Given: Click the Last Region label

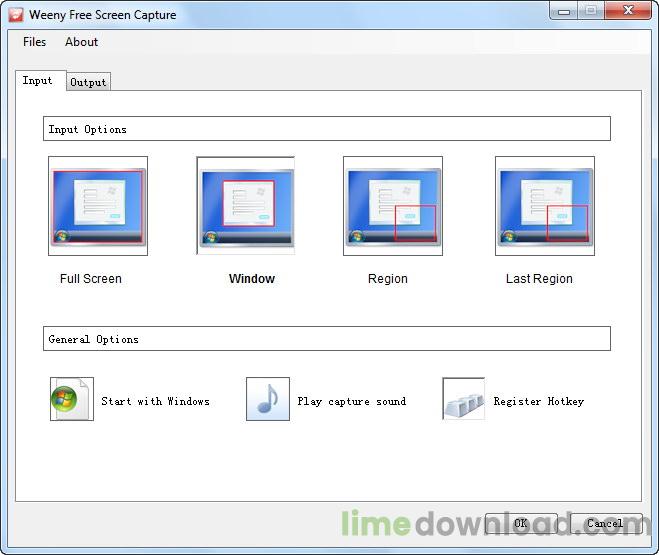Looking at the screenshot, I should 539,279.
